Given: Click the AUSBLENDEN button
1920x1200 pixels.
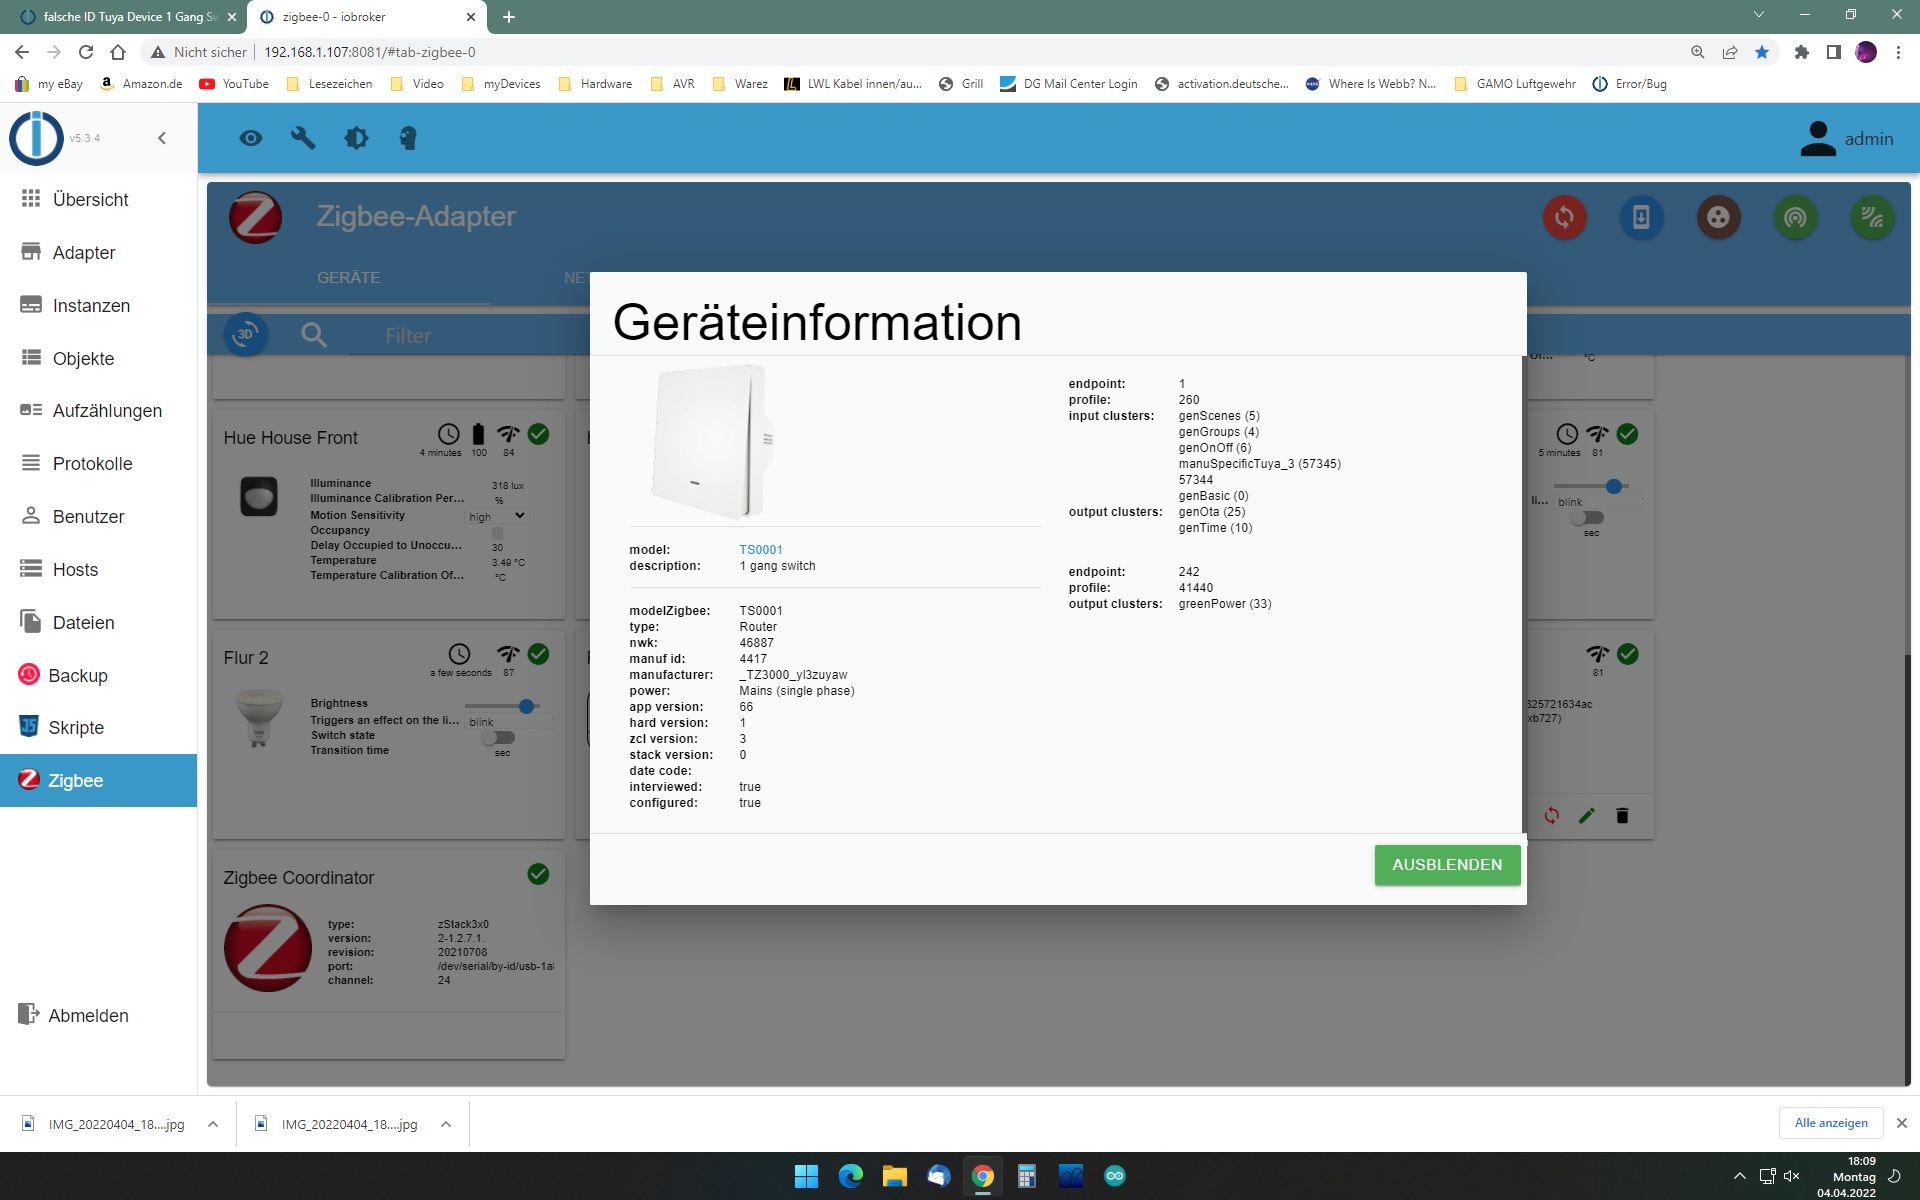Looking at the screenshot, I should tap(1446, 864).
